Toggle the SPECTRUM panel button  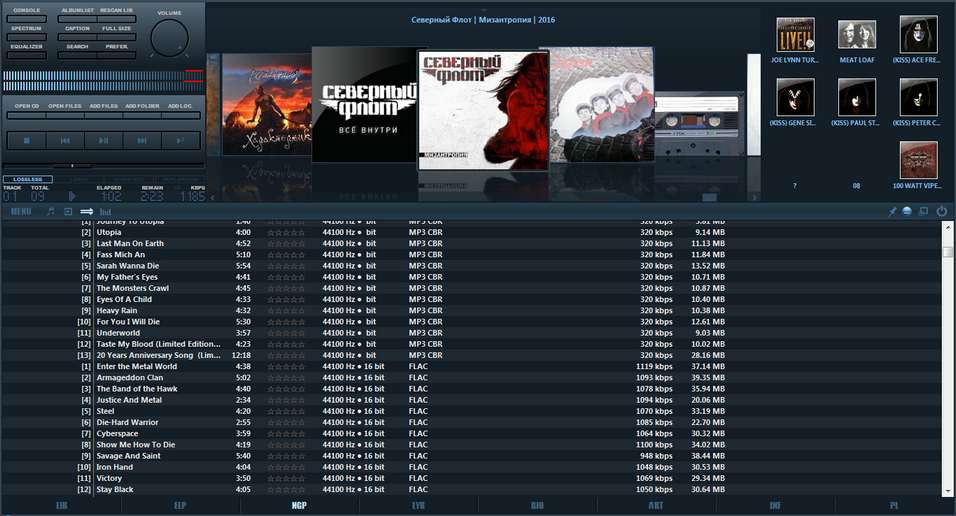click(x=26, y=37)
